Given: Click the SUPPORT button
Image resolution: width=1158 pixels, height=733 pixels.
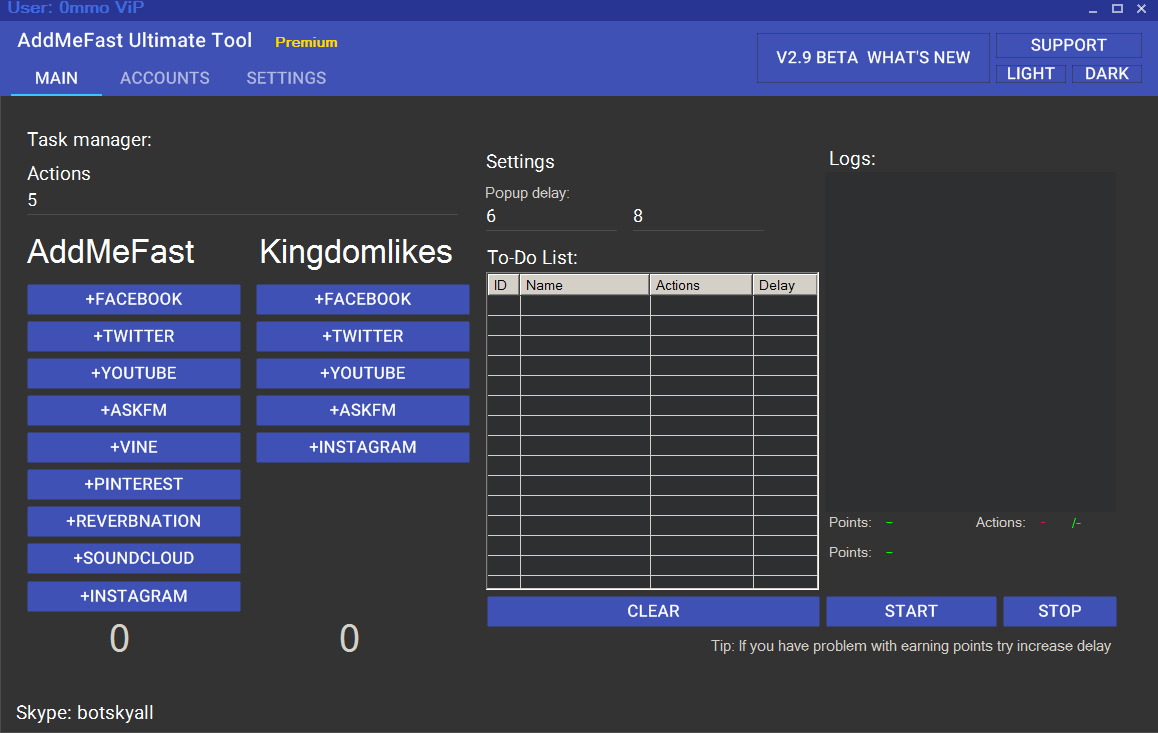Looking at the screenshot, I should coord(1069,45).
